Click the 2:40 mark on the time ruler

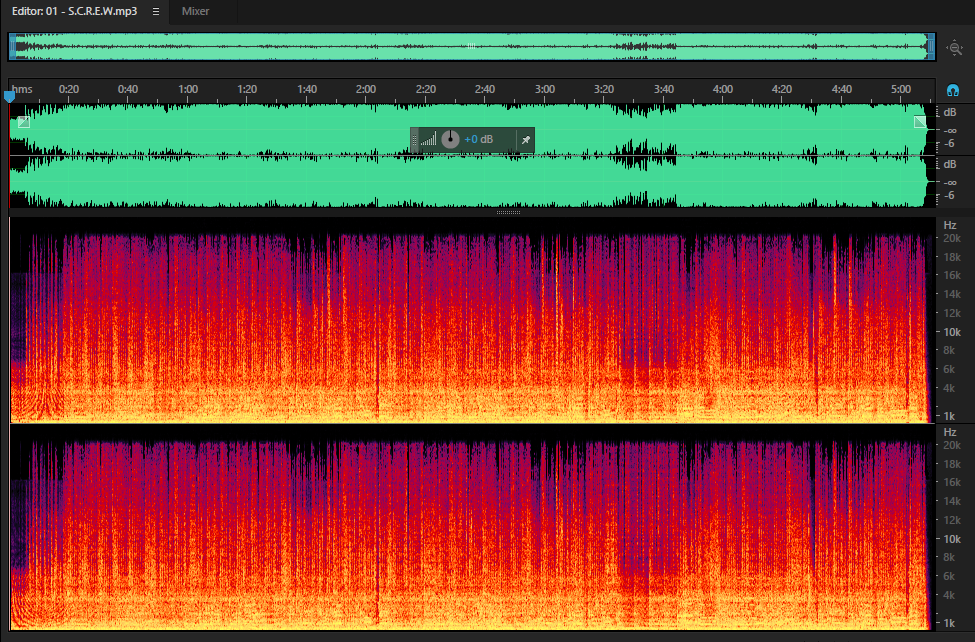click(485, 90)
